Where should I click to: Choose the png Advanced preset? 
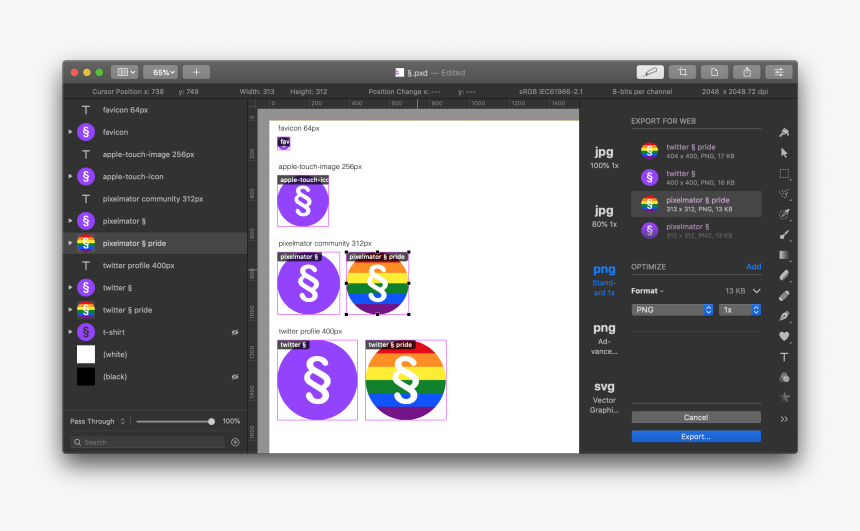click(x=604, y=338)
